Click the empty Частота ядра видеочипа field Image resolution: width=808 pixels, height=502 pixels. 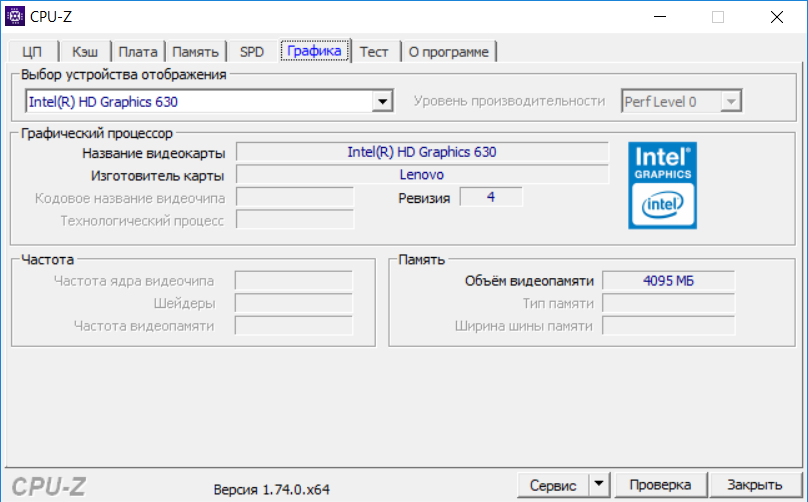(x=294, y=281)
